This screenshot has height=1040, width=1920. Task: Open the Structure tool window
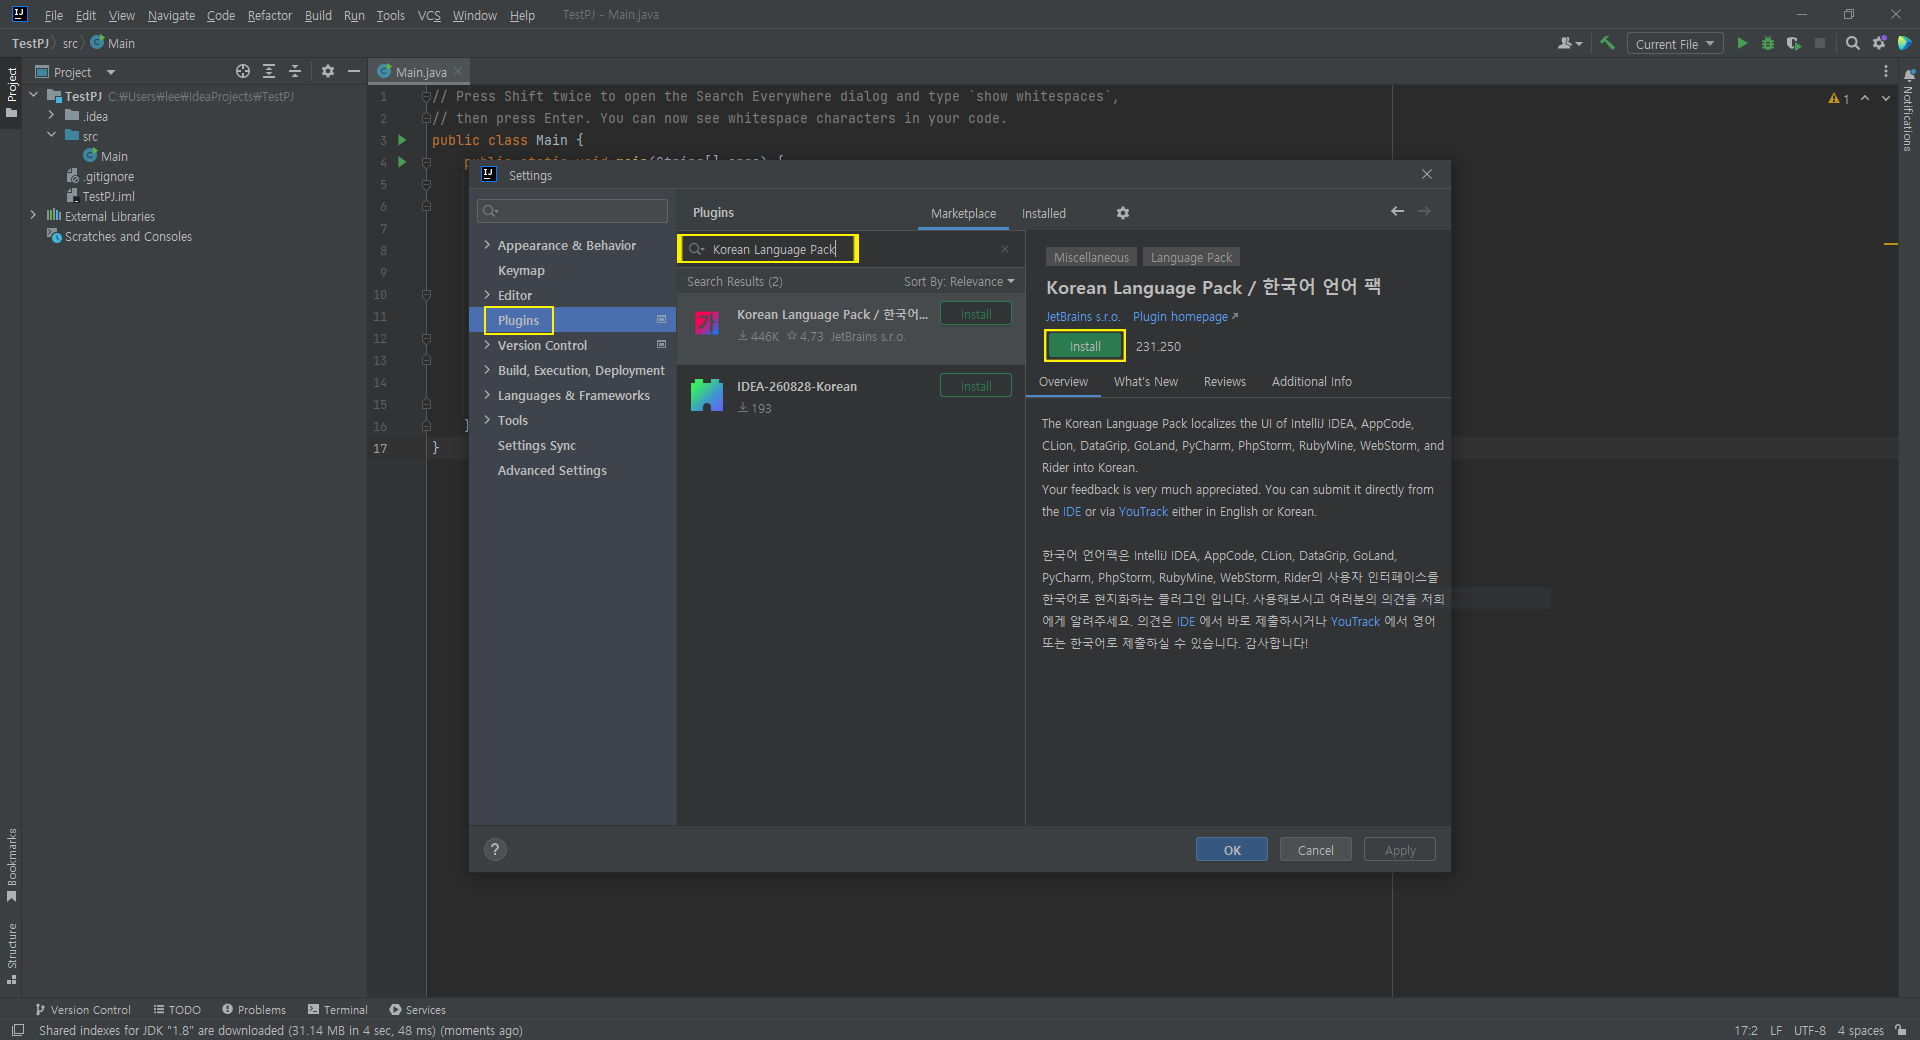(12, 953)
